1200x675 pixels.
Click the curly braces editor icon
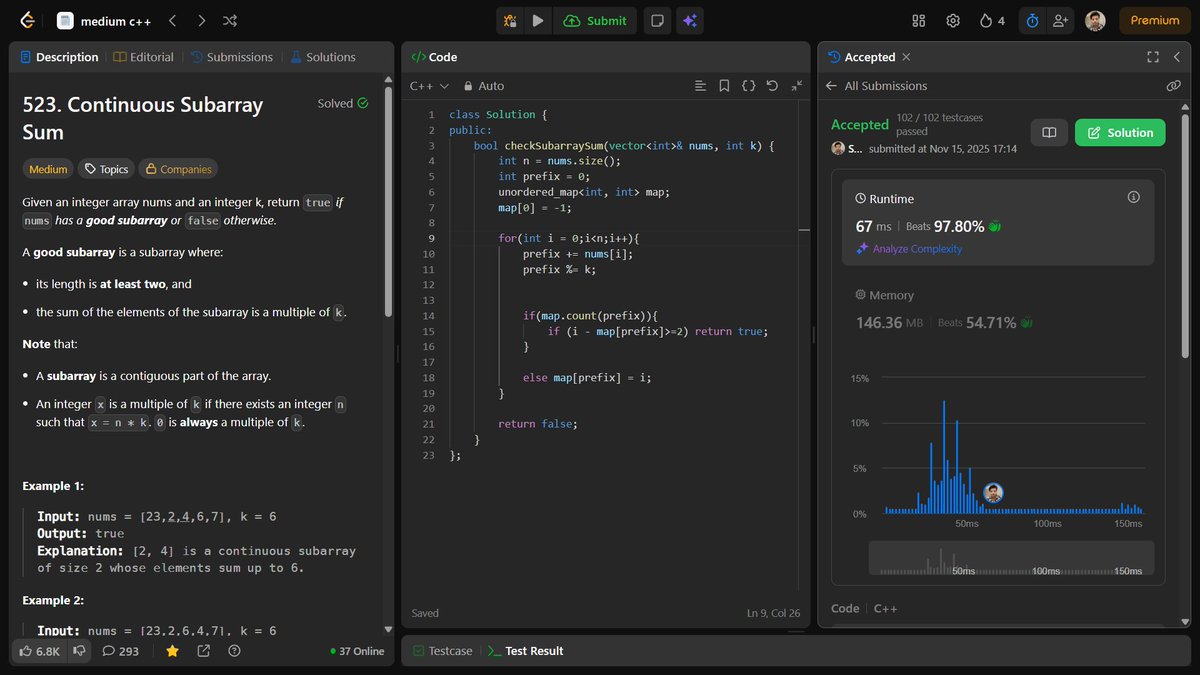point(748,86)
